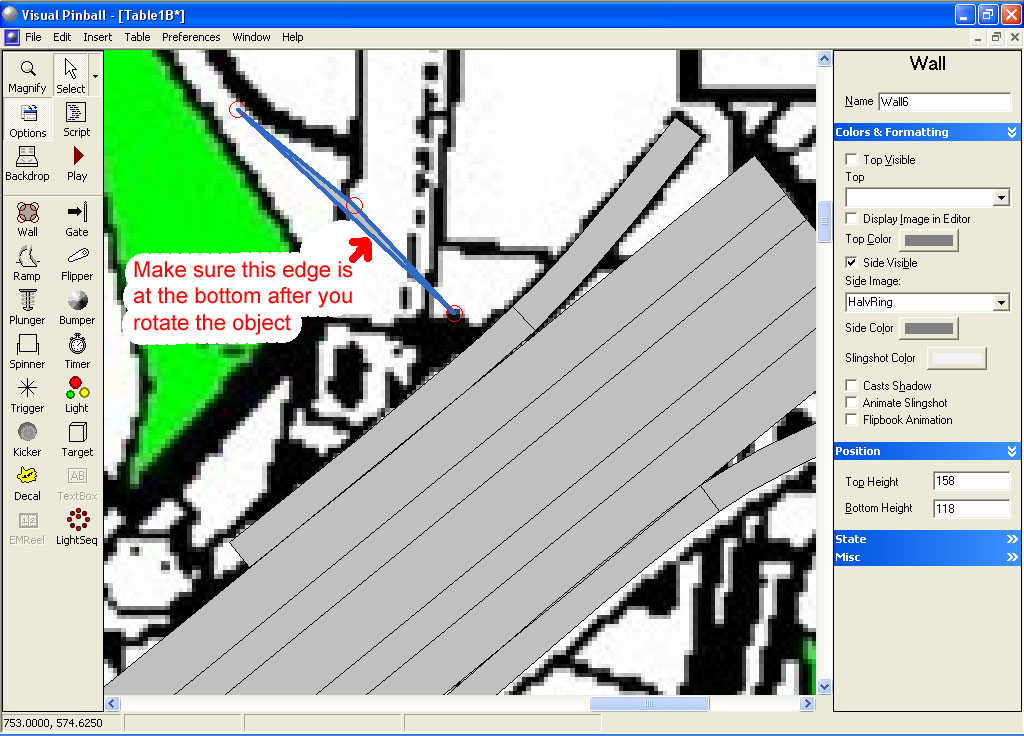Viewport: 1024px width, 736px height.
Task: Click the Slingshot Color swatch
Action: [x=956, y=358]
